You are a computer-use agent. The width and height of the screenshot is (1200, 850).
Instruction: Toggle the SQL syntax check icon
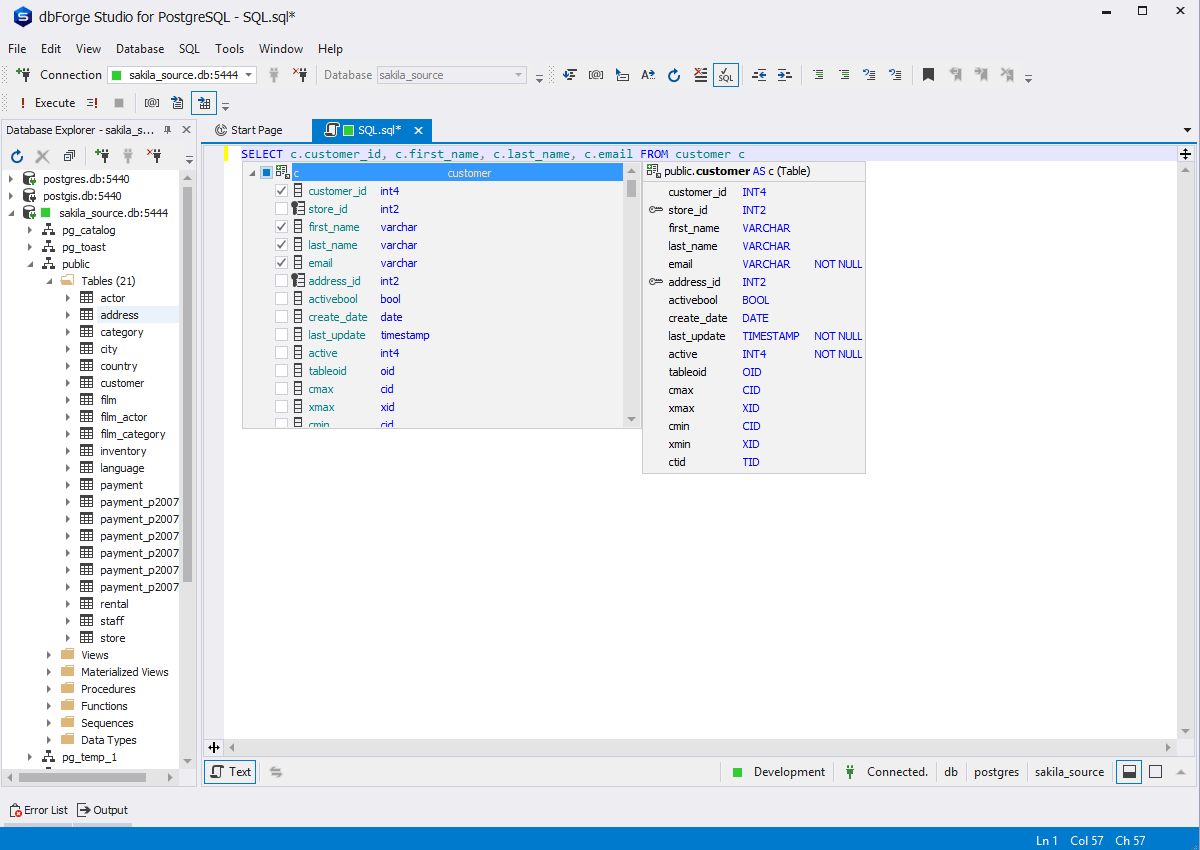click(726, 75)
